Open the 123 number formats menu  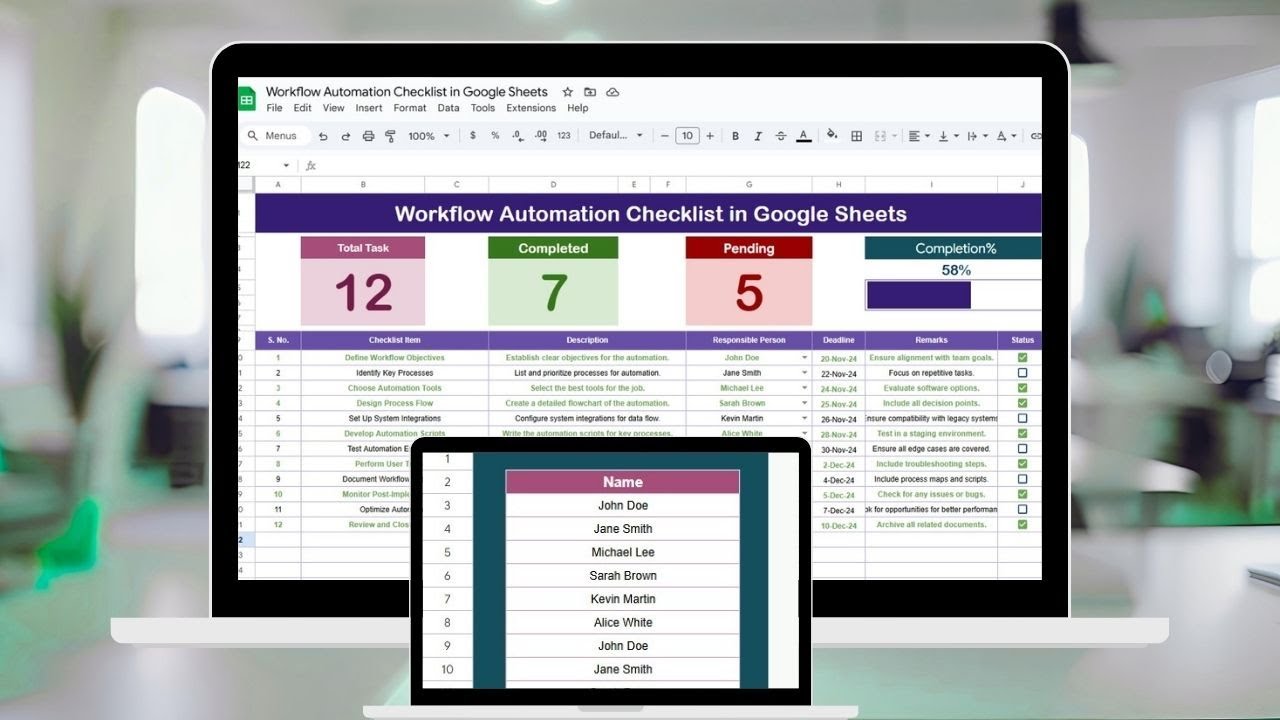click(564, 136)
